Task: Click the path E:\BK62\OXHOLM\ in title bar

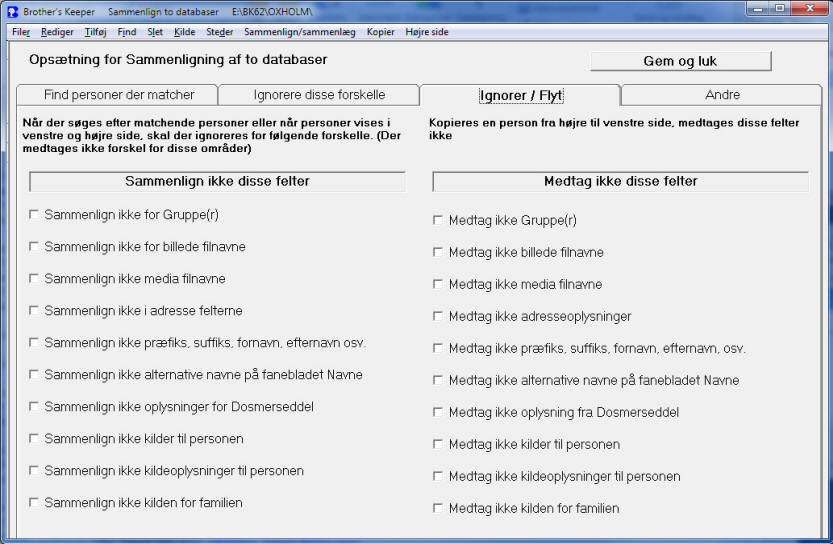Action: pyautogui.click(x=272, y=12)
